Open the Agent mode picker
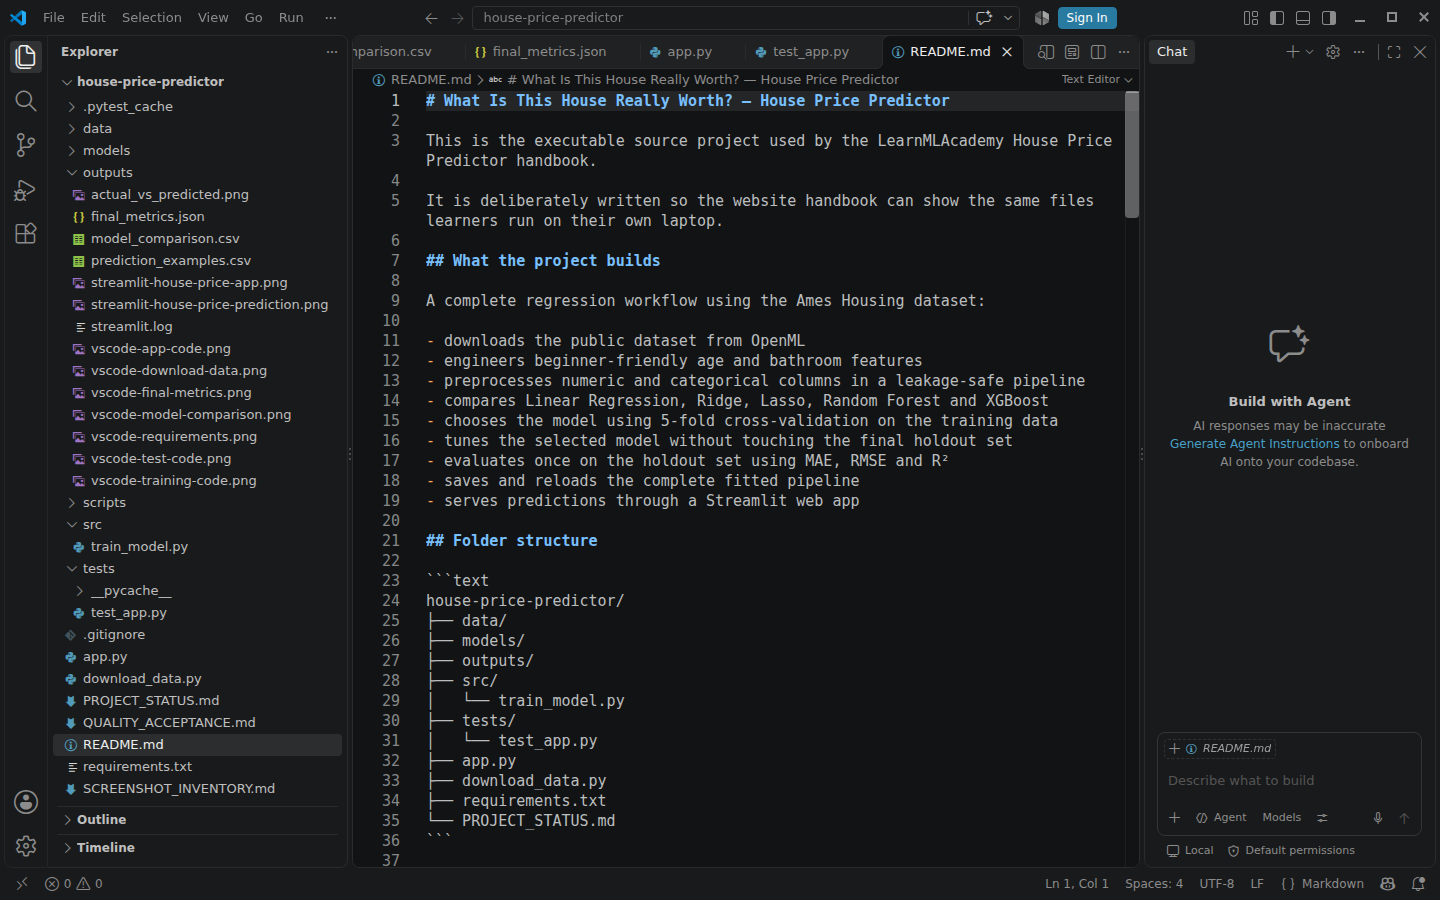Image resolution: width=1440 pixels, height=900 pixels. coord(1222,818)
